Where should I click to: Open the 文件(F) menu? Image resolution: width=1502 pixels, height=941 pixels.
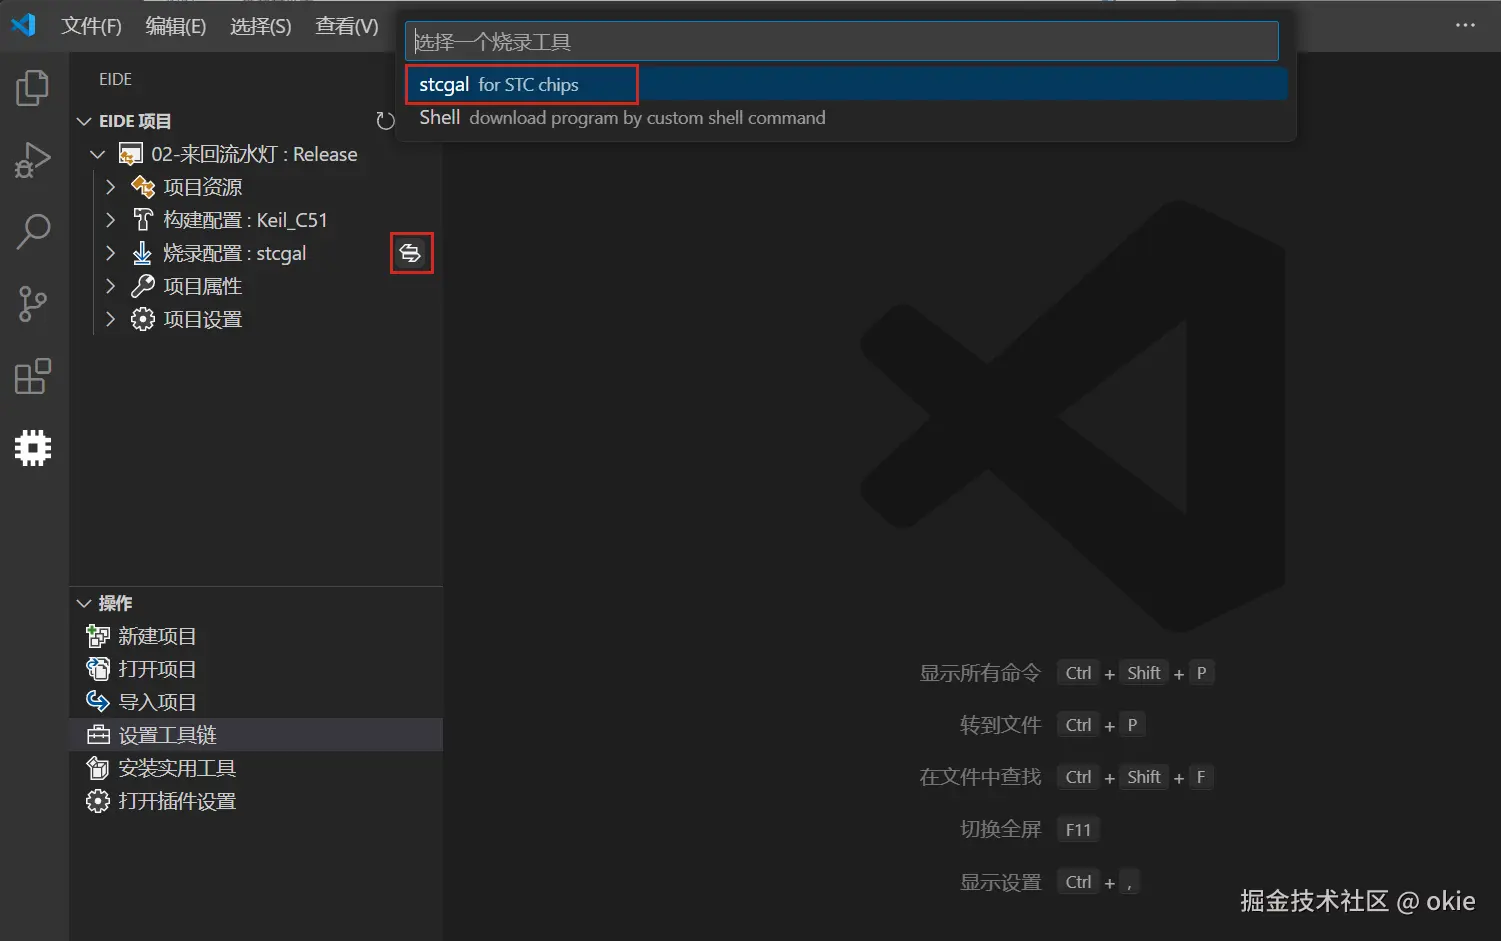(x=91, y=26)
